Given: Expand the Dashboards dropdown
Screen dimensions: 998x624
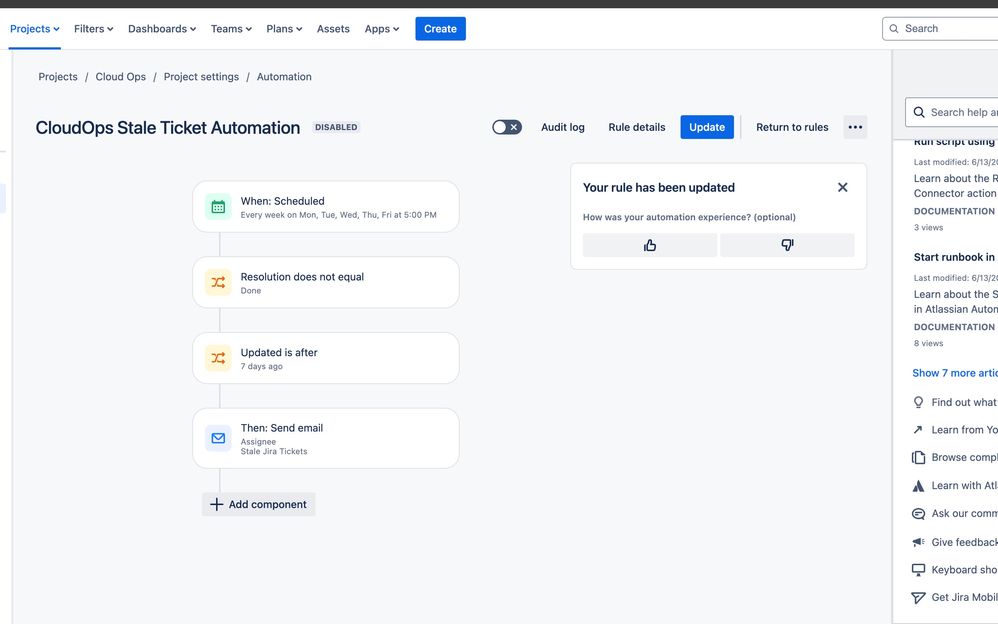Looking at the screenshot, I should (x=162, y=29).
